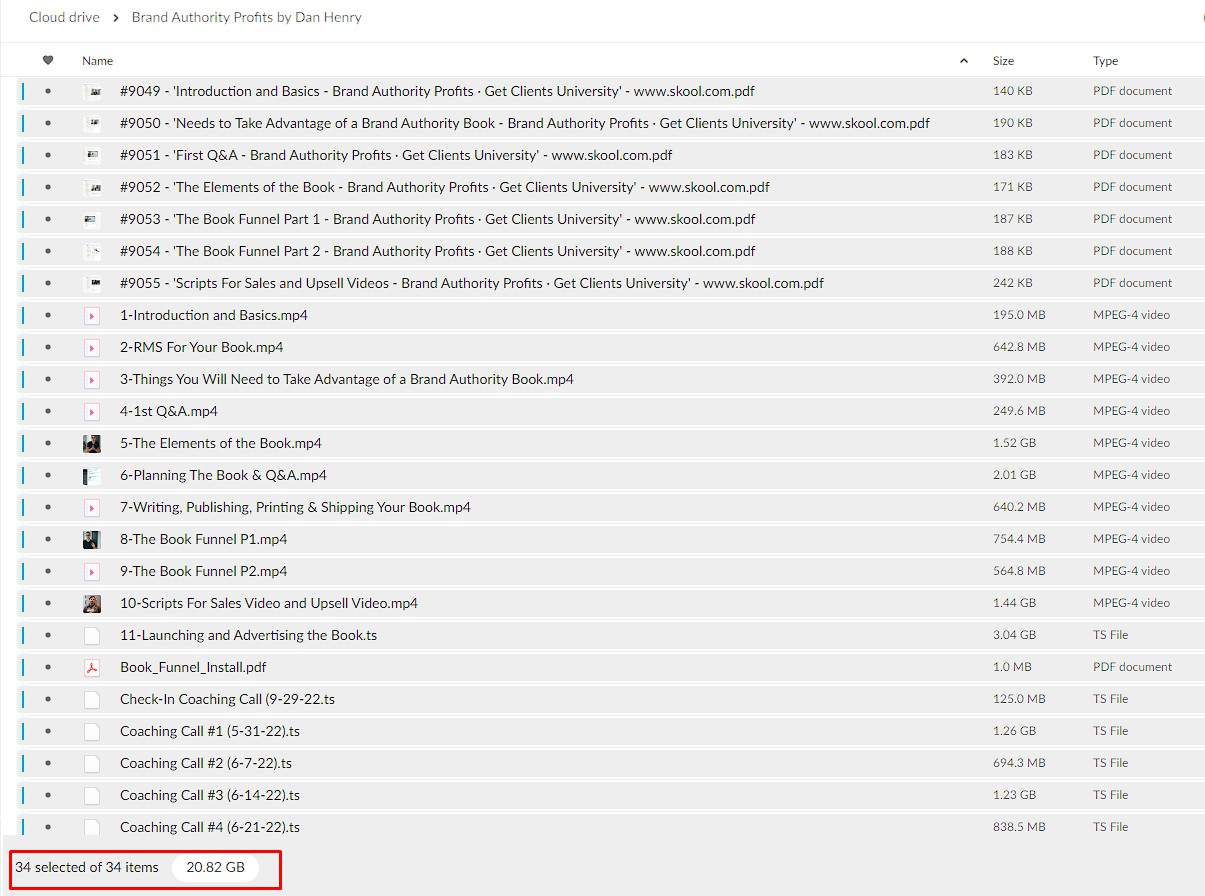Click the PDF thumbnail icon for #9049 Introduction file
Viewport: 1205px width, 896px height.
(x=93, y=91)
